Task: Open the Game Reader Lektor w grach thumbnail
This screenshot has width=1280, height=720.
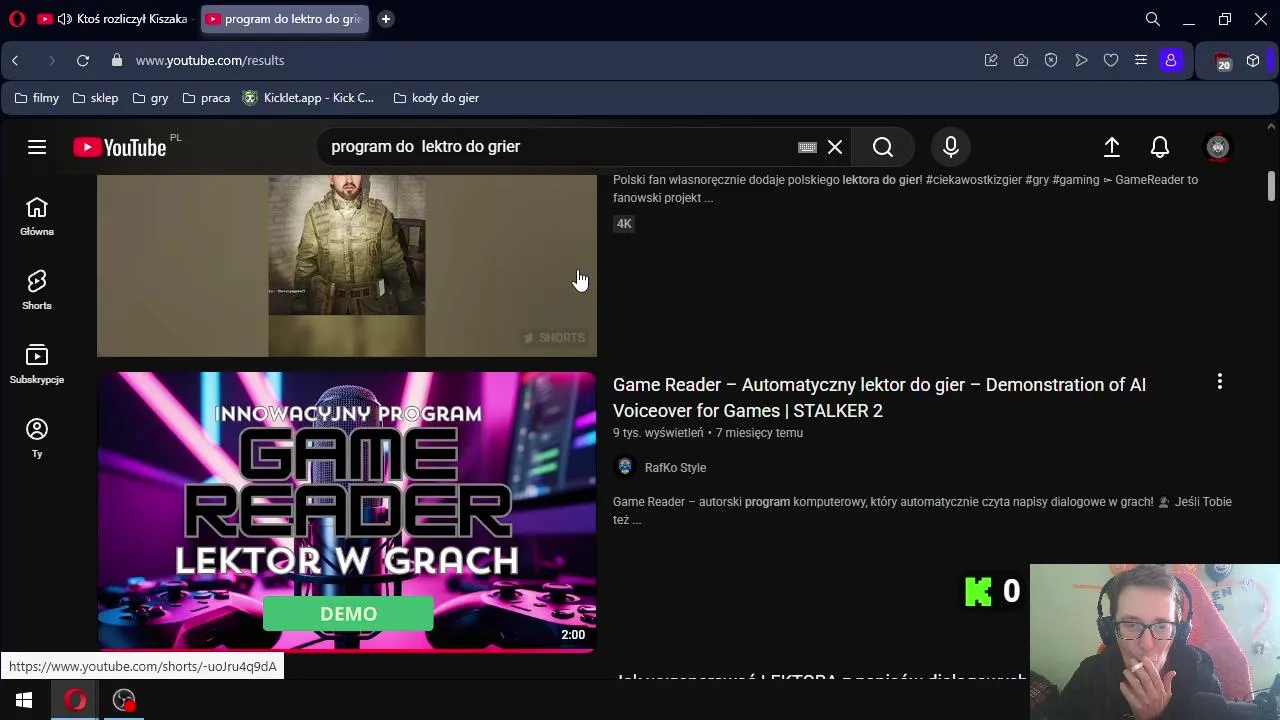Action: tap(347, 512)
